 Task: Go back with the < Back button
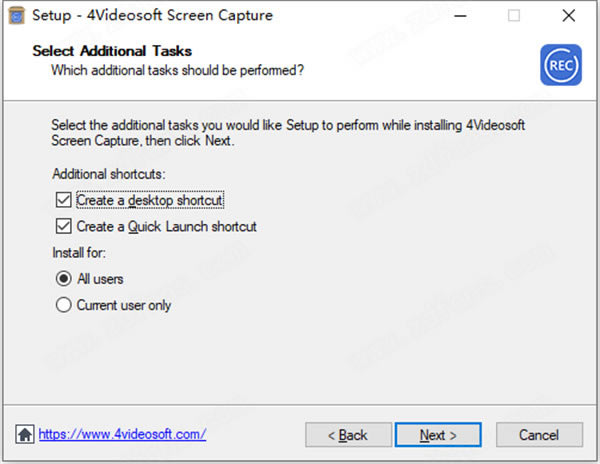[348, 435]
